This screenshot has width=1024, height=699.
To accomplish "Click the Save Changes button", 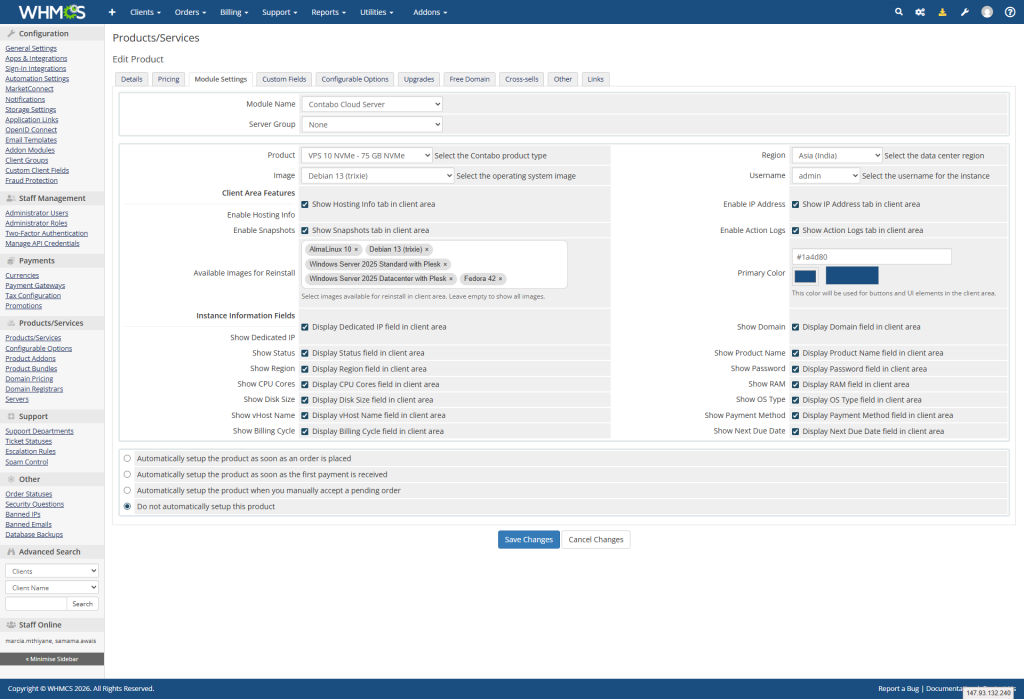I will 528,539.
